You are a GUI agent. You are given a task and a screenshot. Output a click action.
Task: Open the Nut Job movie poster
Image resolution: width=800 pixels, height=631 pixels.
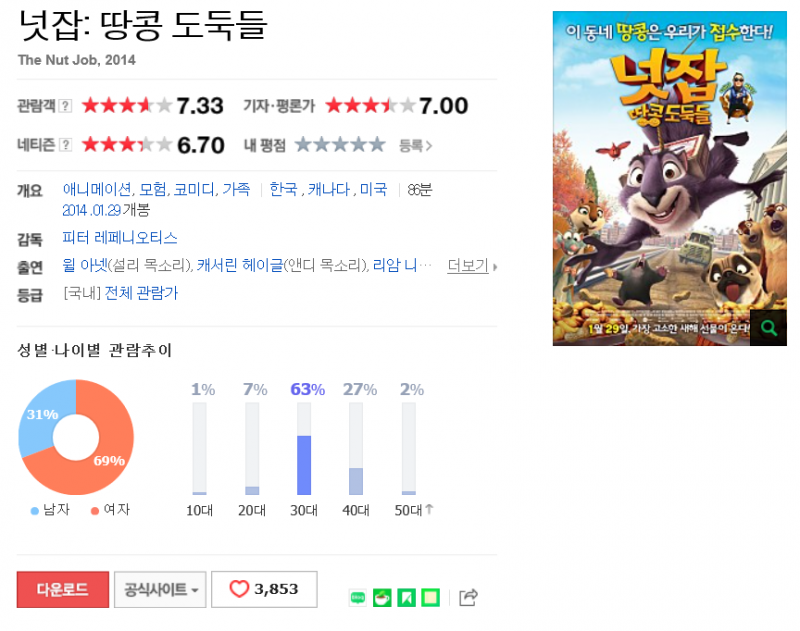pyautogui.click(x=670, y=179)
